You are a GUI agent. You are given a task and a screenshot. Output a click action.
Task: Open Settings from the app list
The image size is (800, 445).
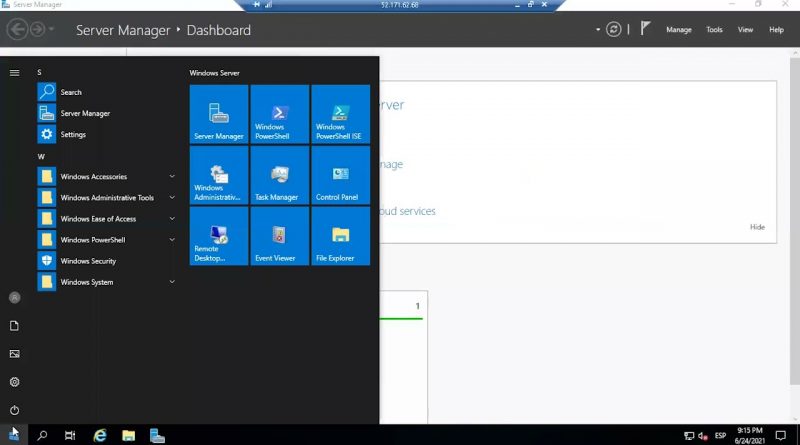coord(107,134)
